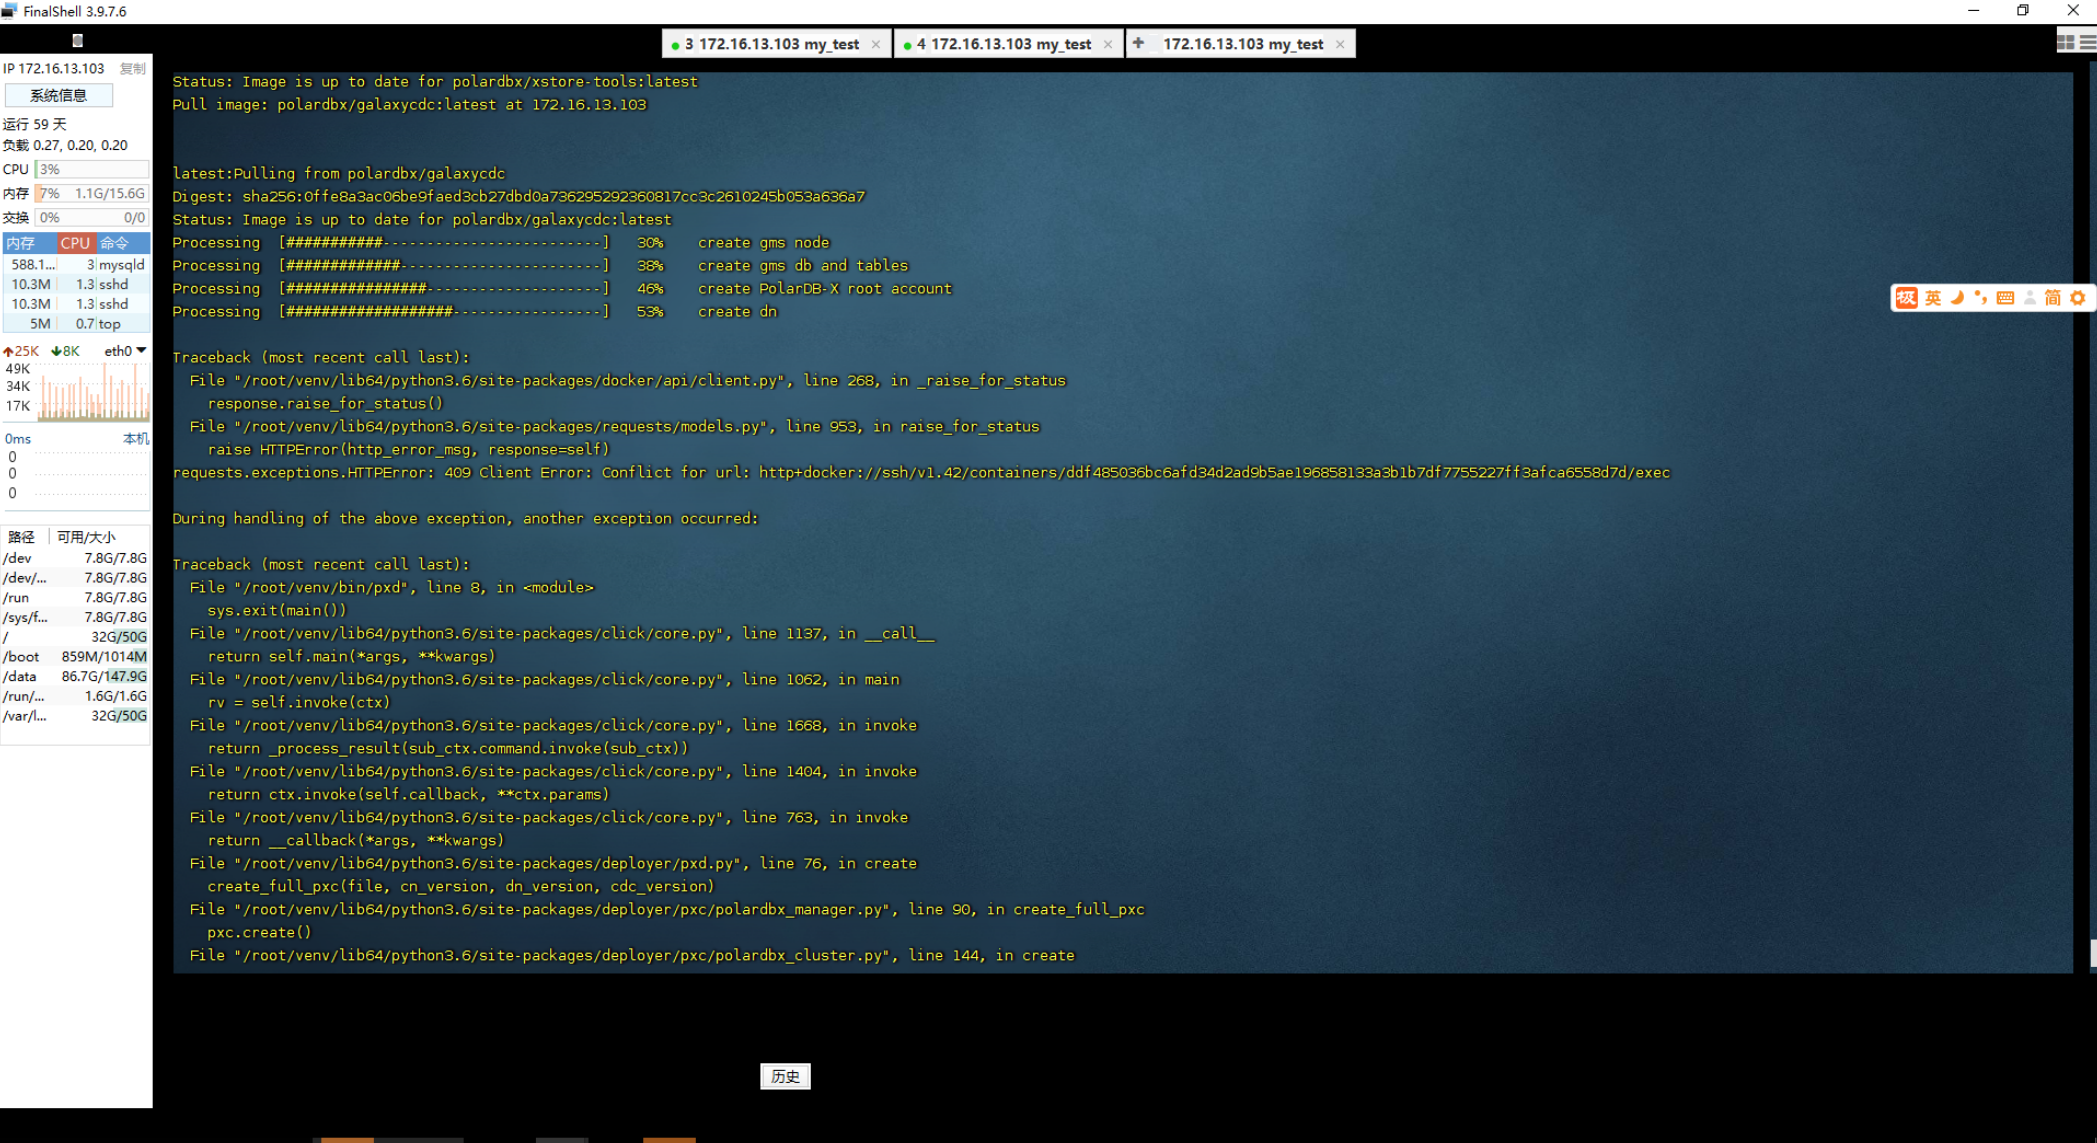Select the top process row
Screen dimensions: 2097x1143
pos(77,324)
